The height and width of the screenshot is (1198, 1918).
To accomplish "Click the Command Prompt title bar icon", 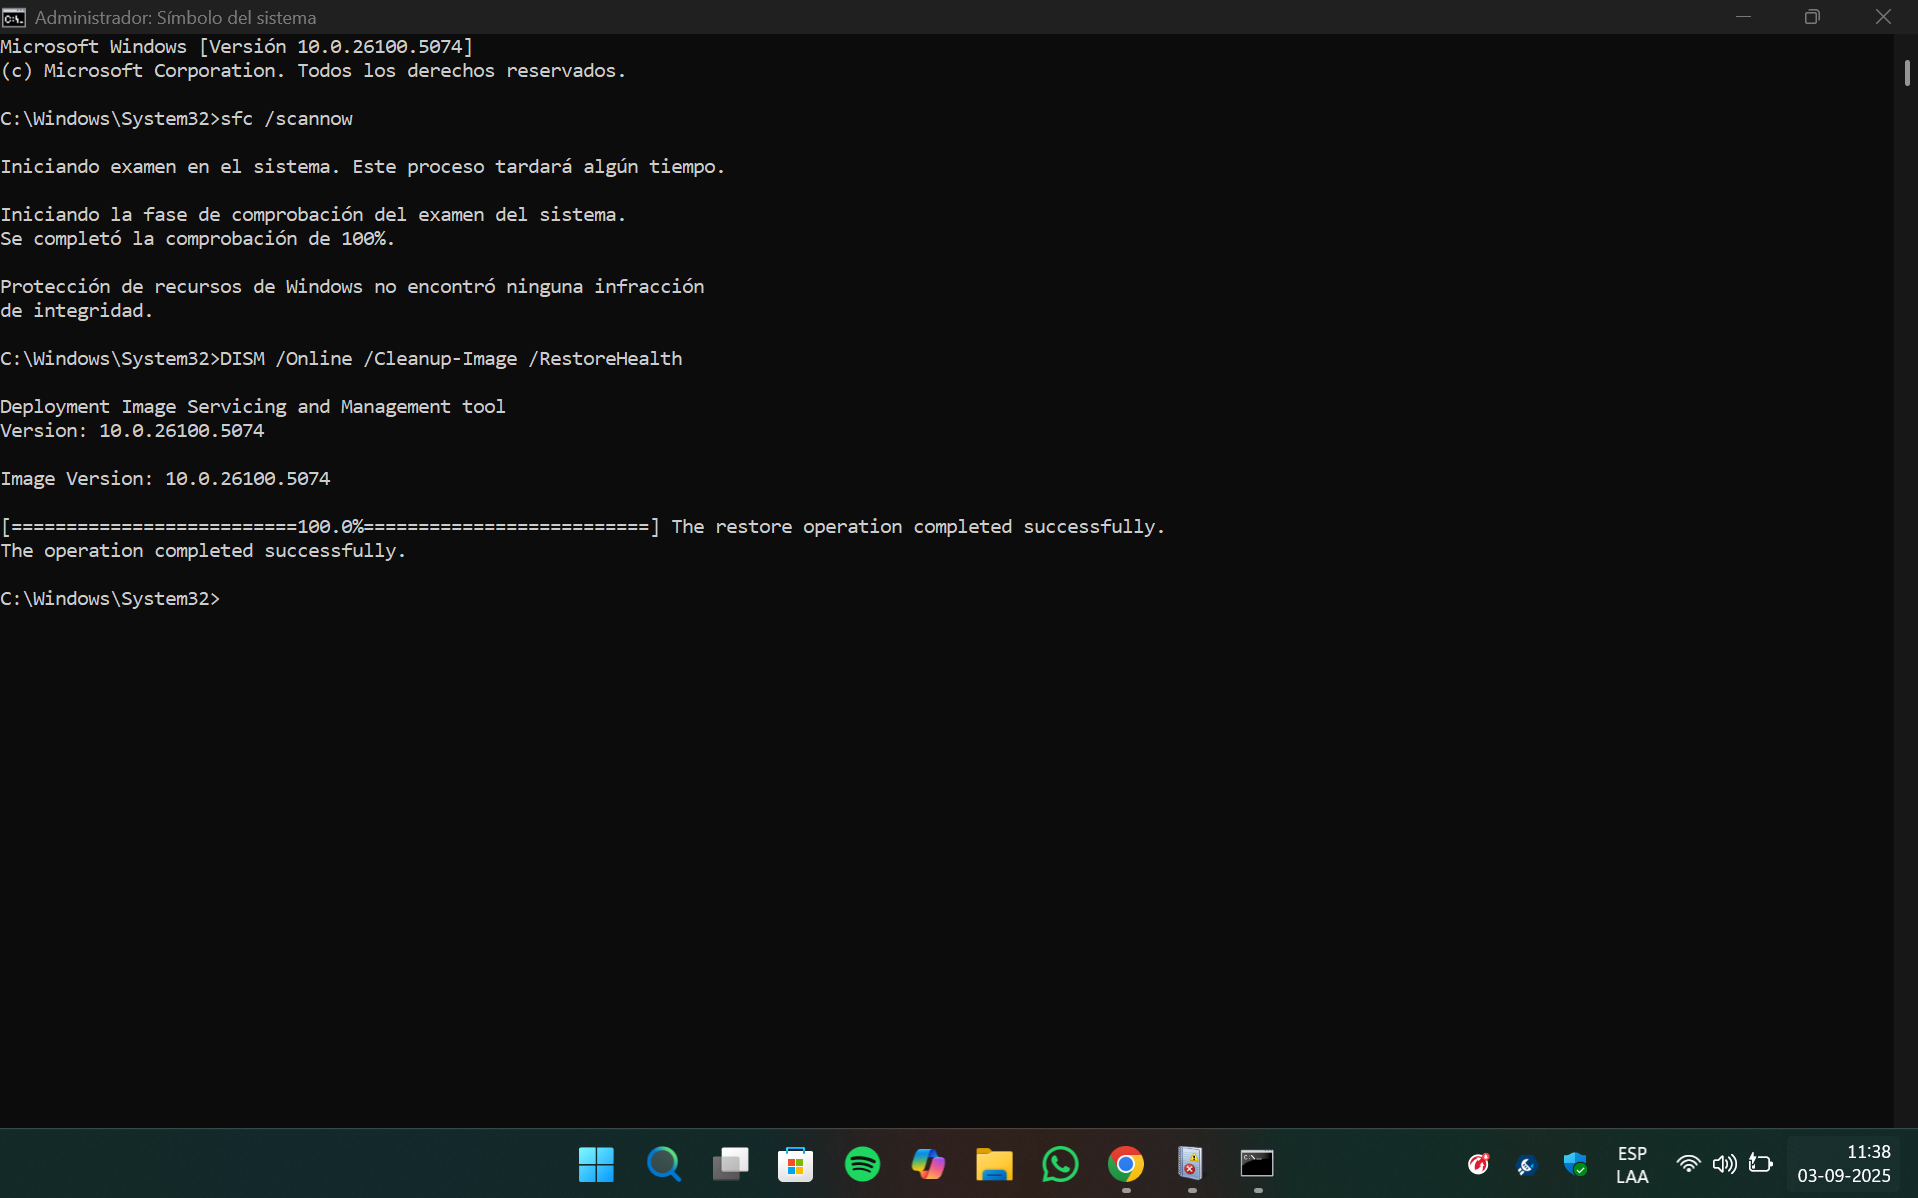I will click(13, 17).
